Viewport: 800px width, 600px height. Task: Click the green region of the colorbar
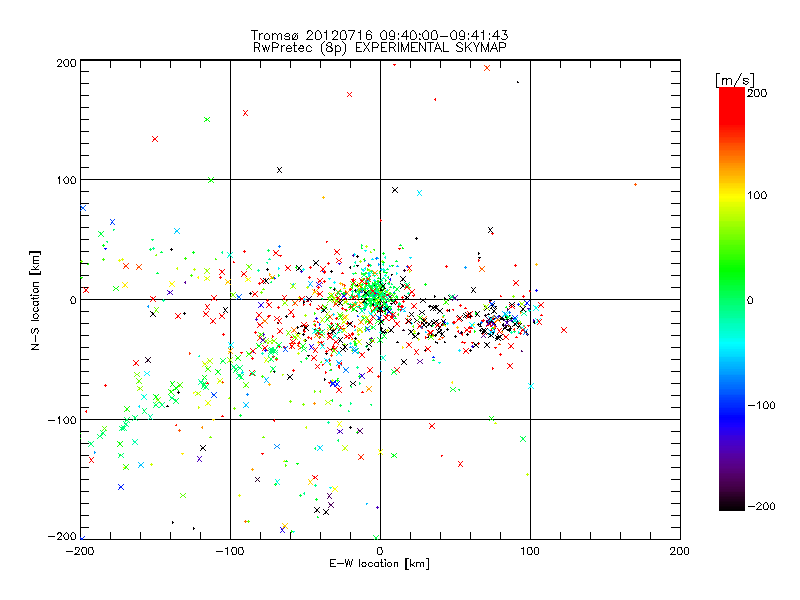pos(732,268)
